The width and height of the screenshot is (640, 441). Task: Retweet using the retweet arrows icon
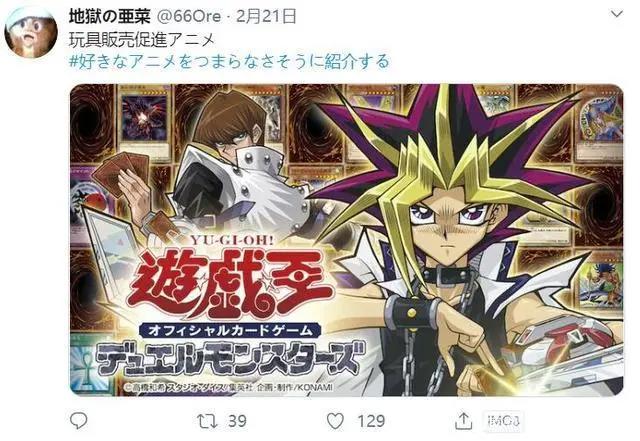[207, 421]
